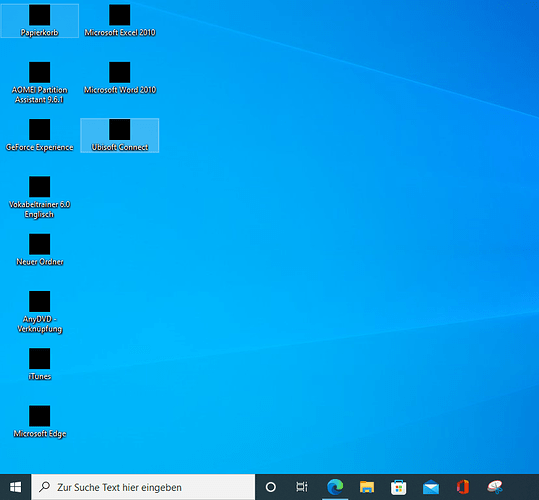This screenshot has height=500, width=539.
Task: Open Microsoft Store from the taskbar
Action: pyautogui.click(x=398, y=487)
